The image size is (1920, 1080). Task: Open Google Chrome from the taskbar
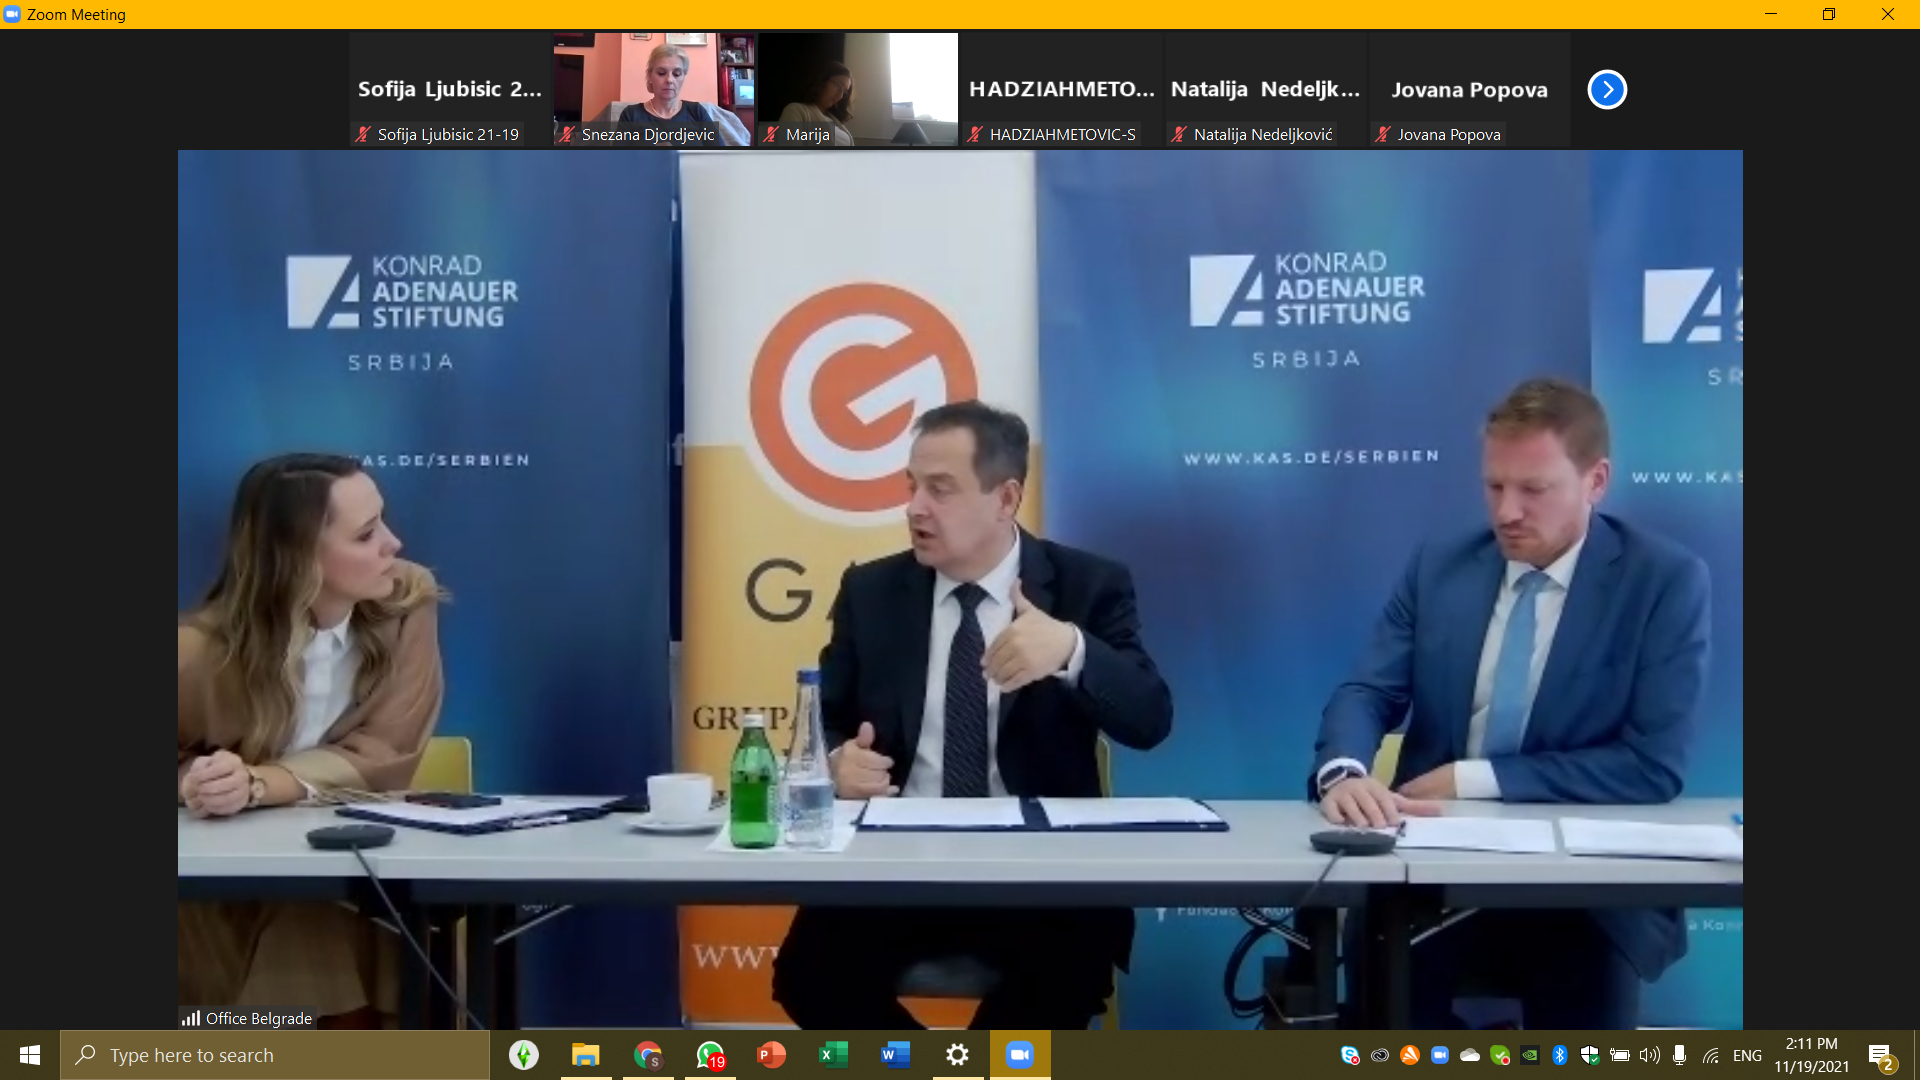point(648,1055)
